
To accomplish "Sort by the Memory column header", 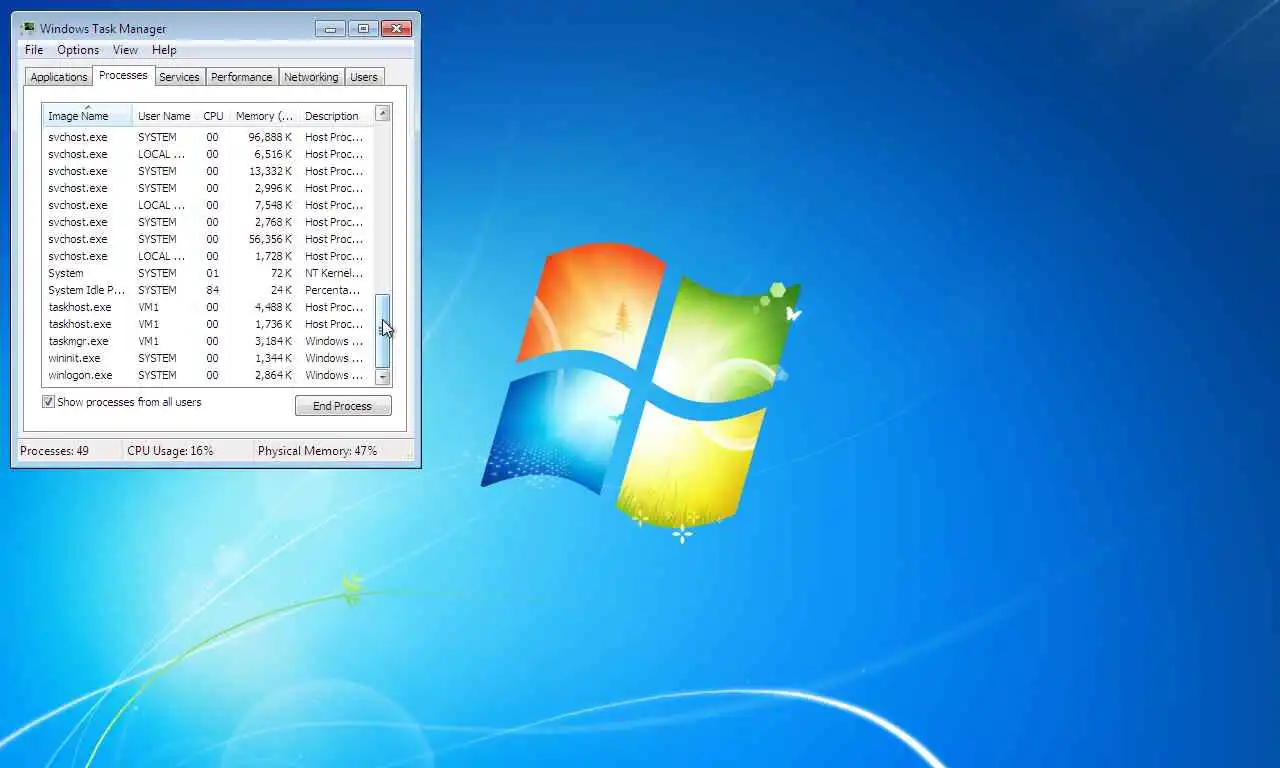I will coord(264,116).
